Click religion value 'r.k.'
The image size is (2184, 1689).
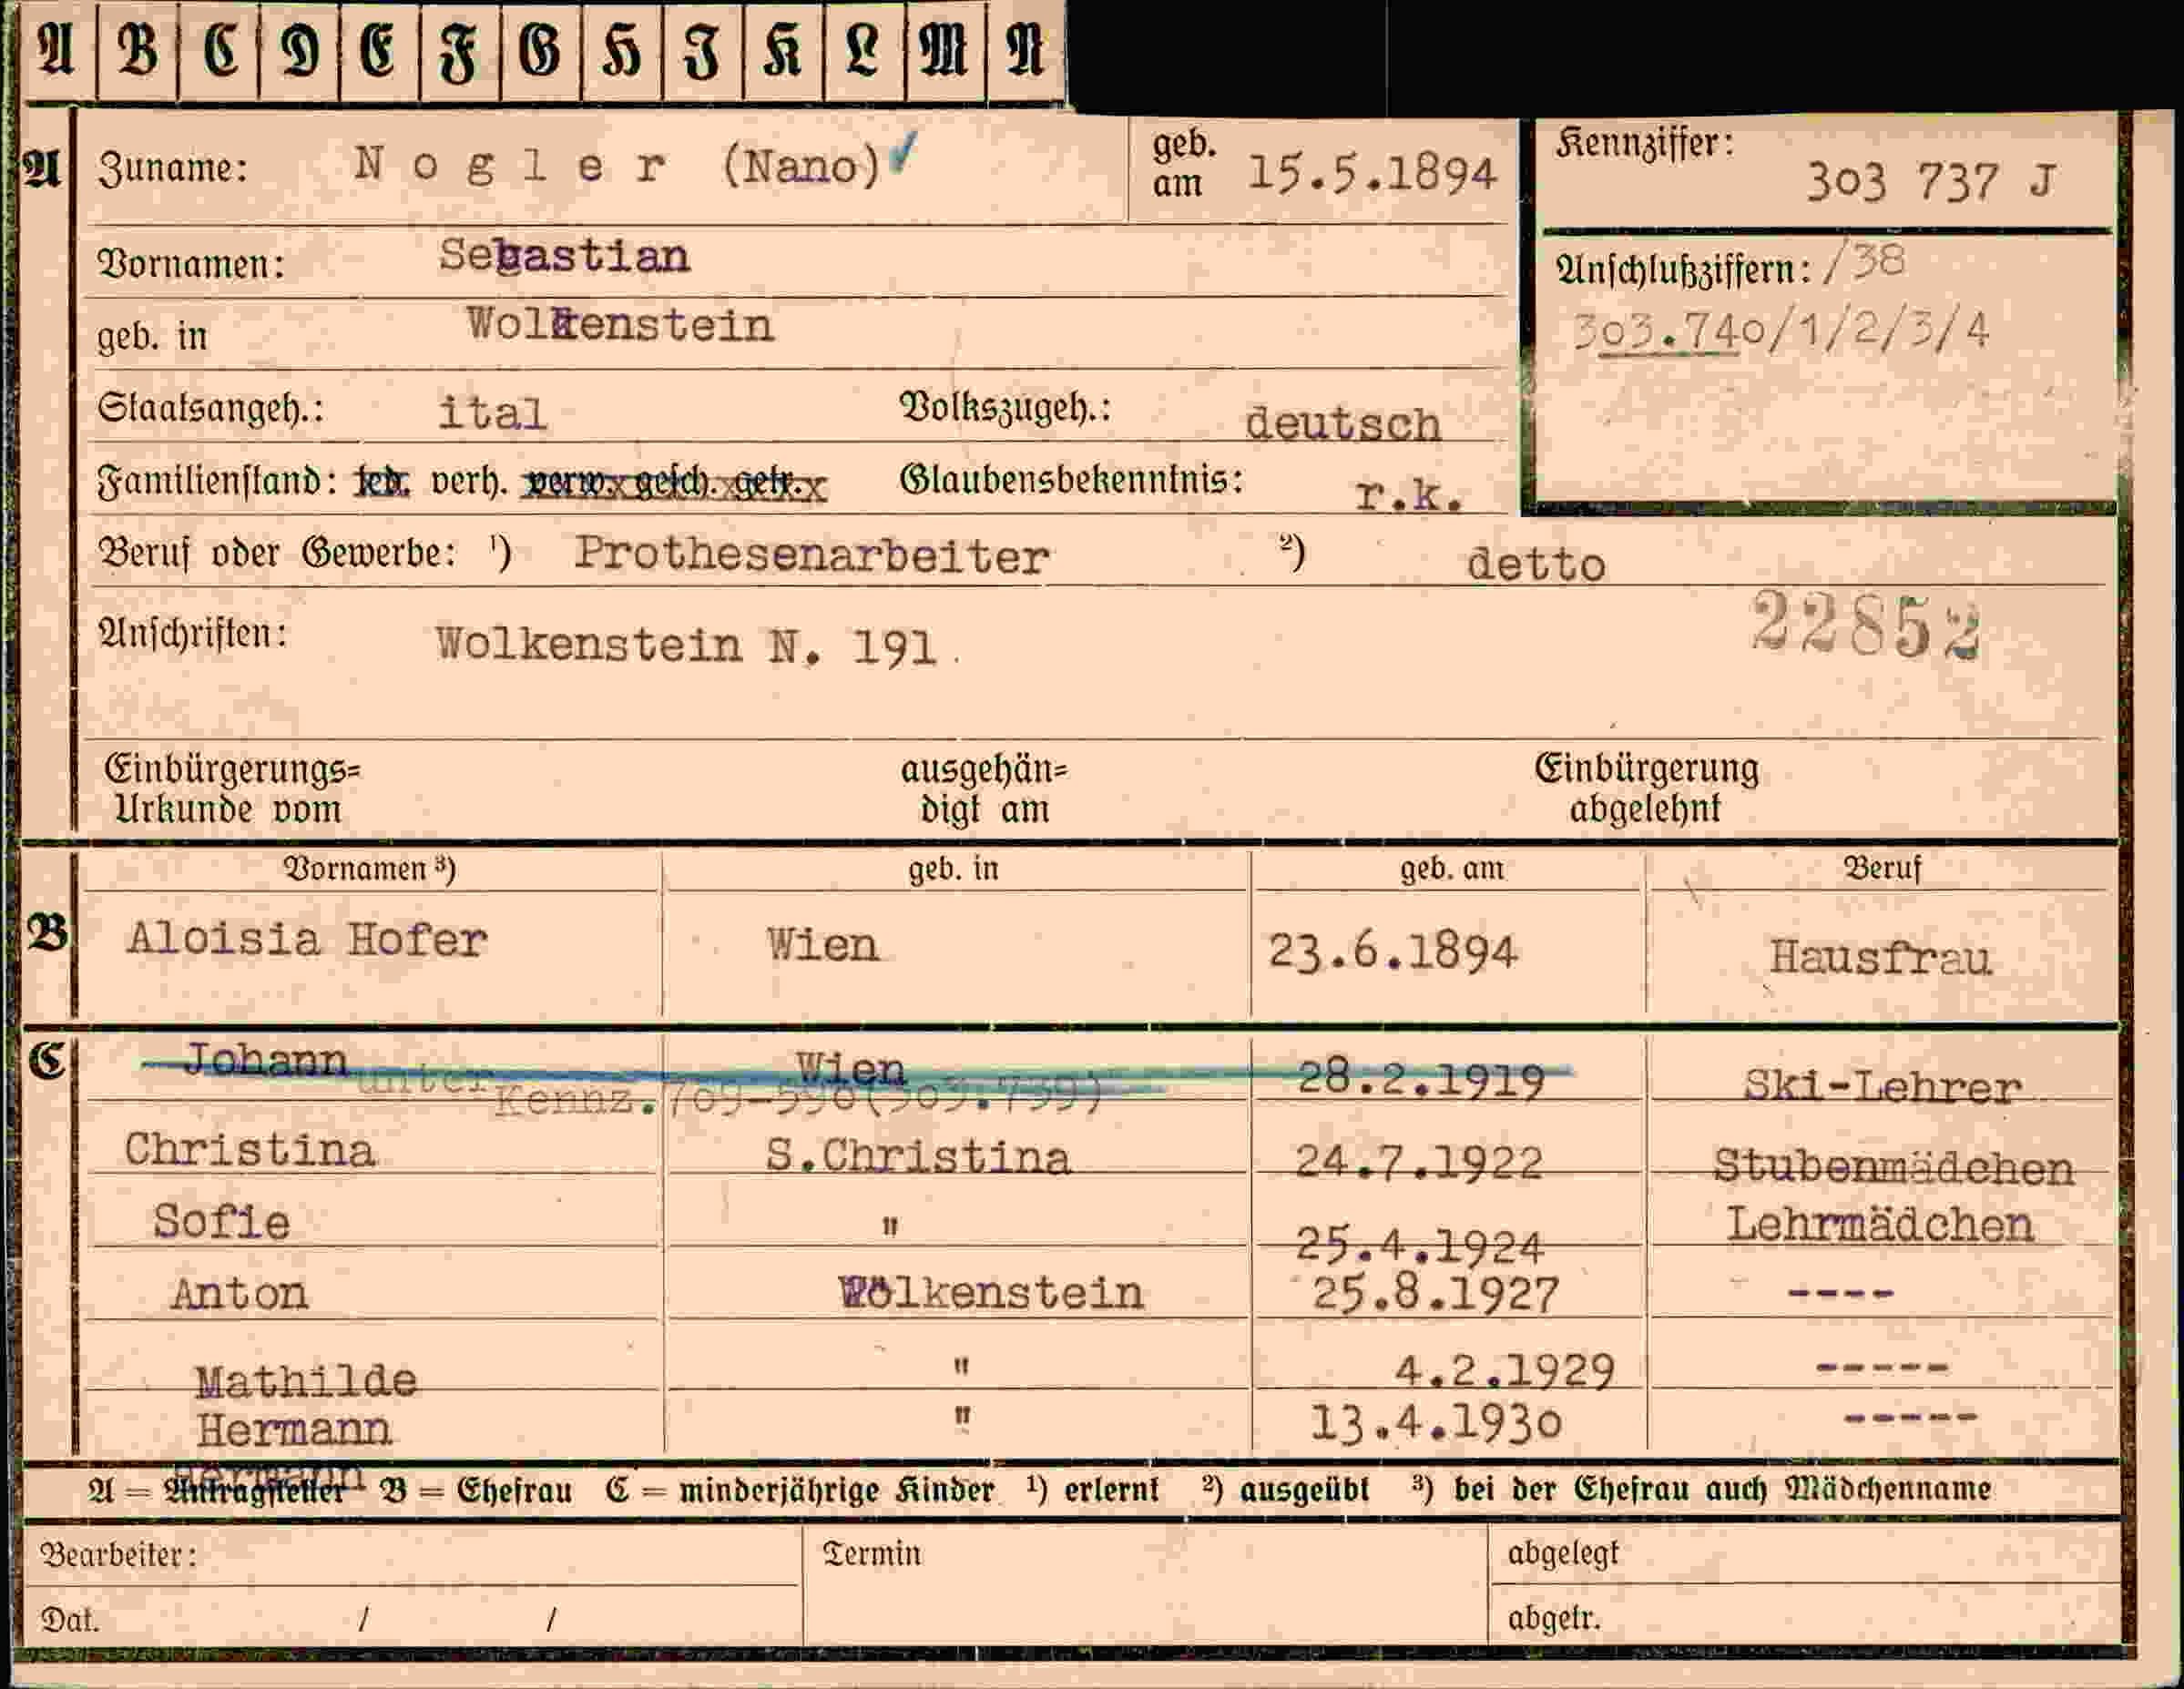tap(1410, 494)
